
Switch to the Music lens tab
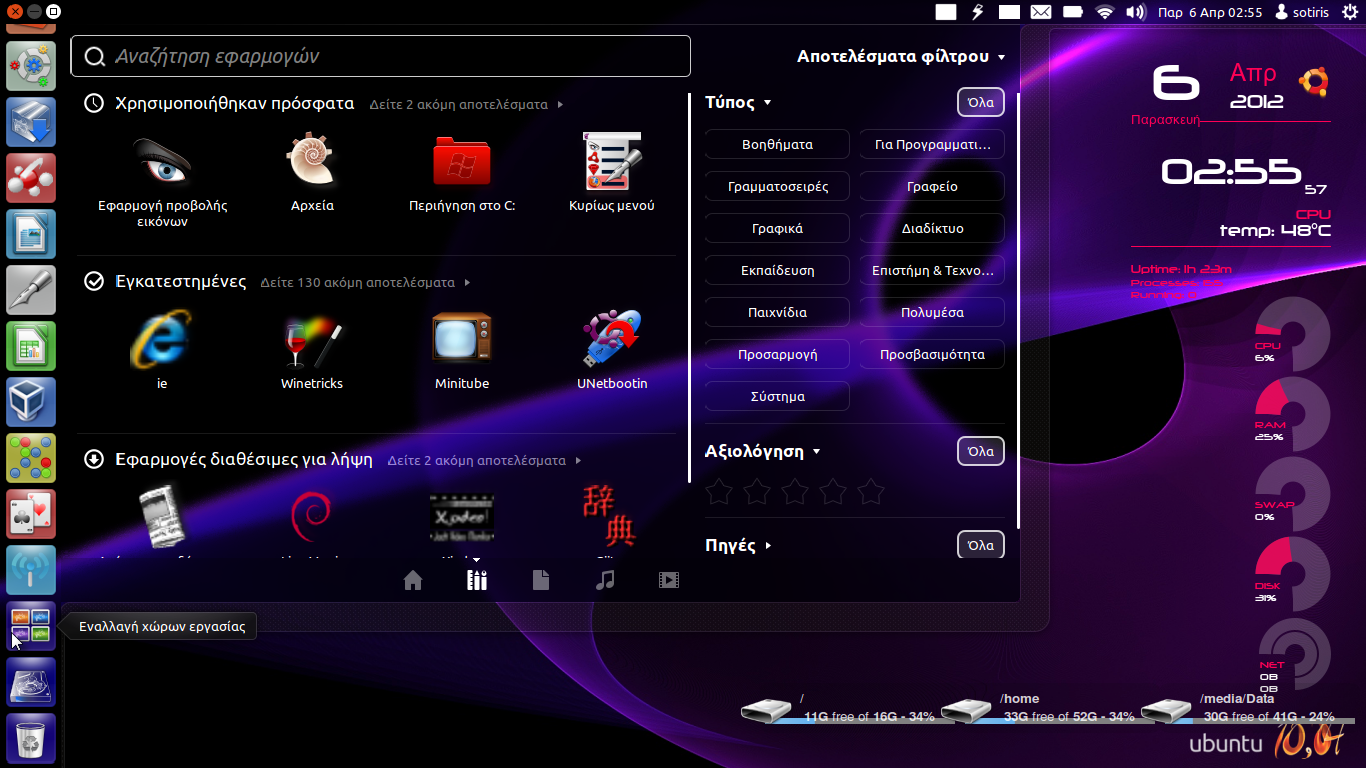coord(605,580)
